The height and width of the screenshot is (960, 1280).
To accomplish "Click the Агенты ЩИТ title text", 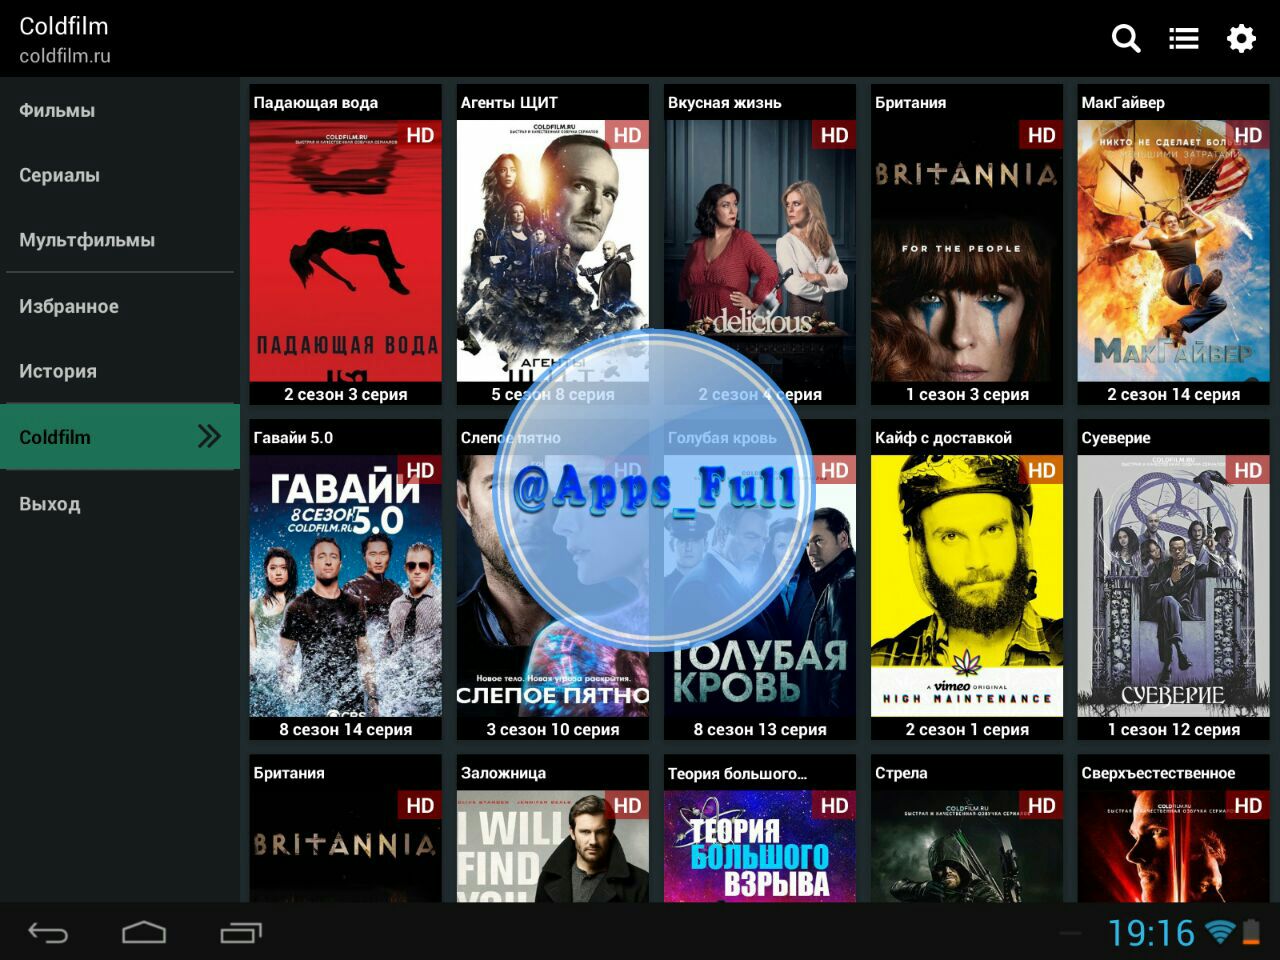I will (x=509, y=102).
